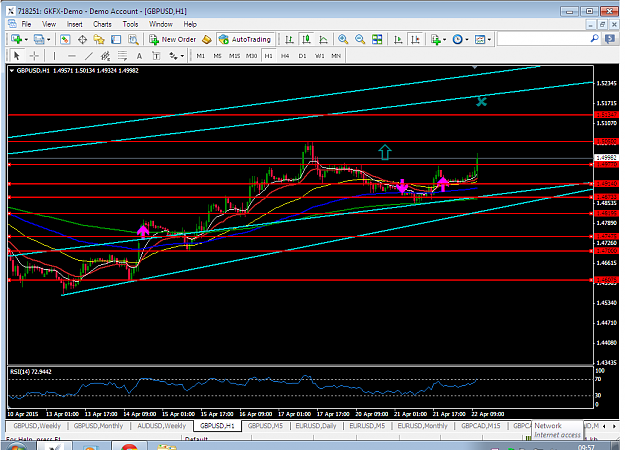The height and width of the screenshot is (450, 625).
Task: Switch chart to bar chart icon
Action: click(x=289, y=39)
